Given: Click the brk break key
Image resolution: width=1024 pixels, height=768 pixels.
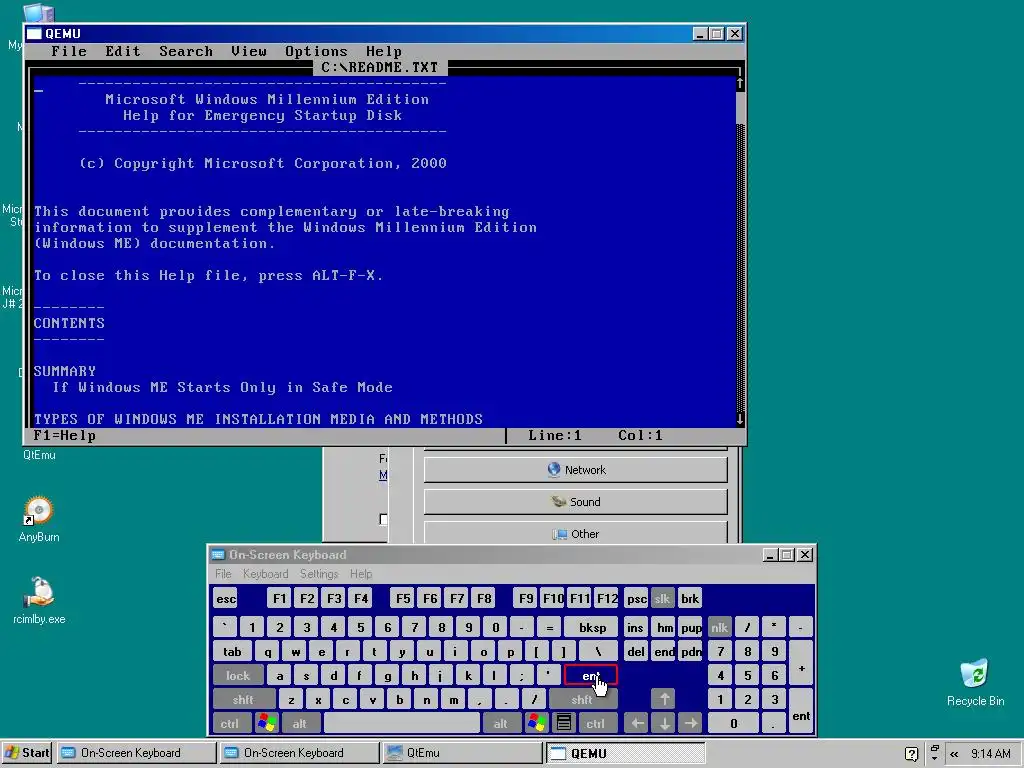Looking at the screenshot, I should coord(690,598).
